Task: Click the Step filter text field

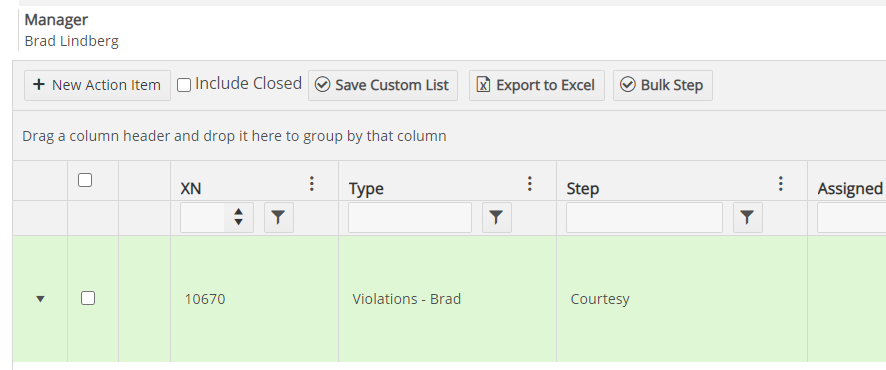Action: point(644,217)
